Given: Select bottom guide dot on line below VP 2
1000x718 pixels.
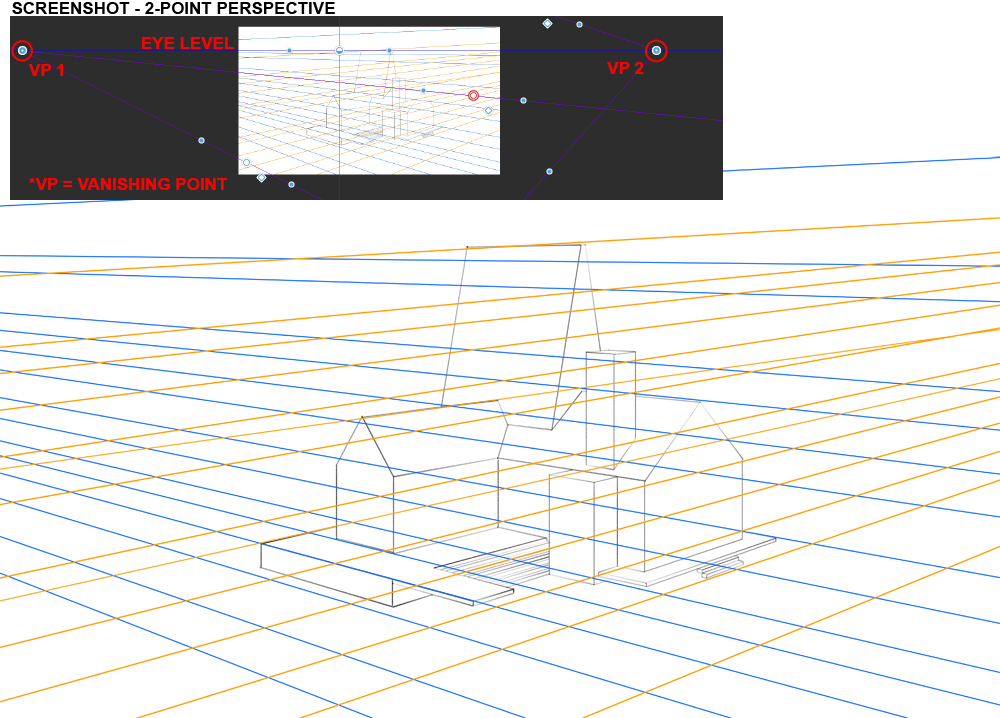Looking at the screenshot, I should (549, 172).
